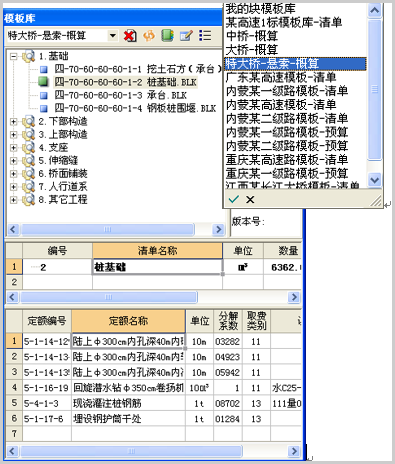Collapse the 1.基础 tree node
Viewport: 395px width, 464px height.
tap(13, 56)
